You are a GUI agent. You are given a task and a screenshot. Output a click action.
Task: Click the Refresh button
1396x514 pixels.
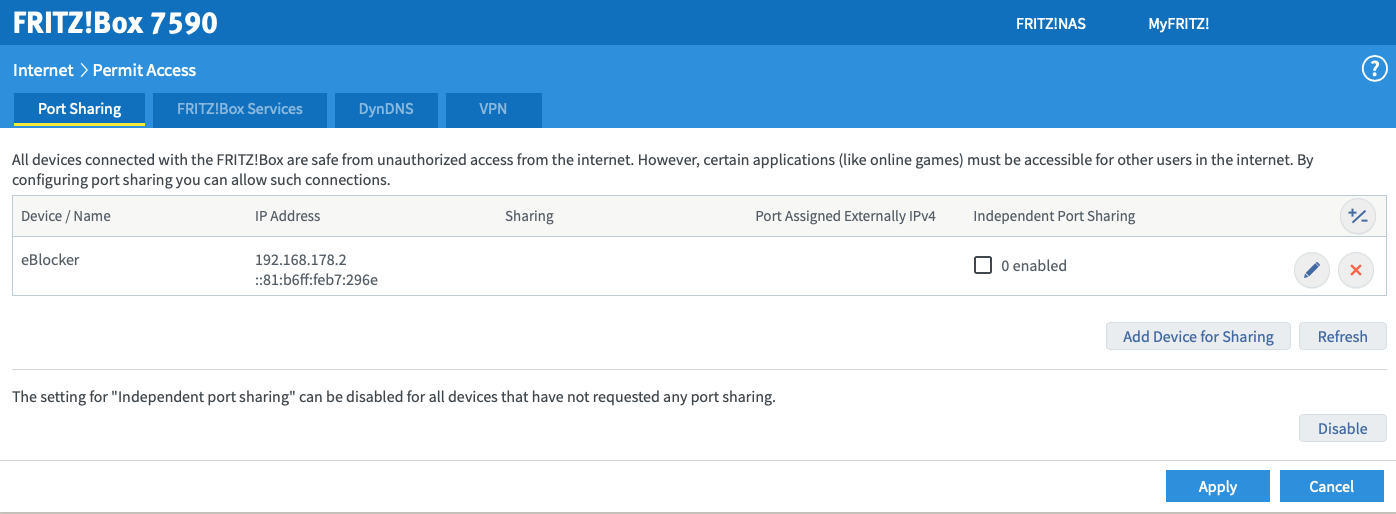tap(1342, 336)
